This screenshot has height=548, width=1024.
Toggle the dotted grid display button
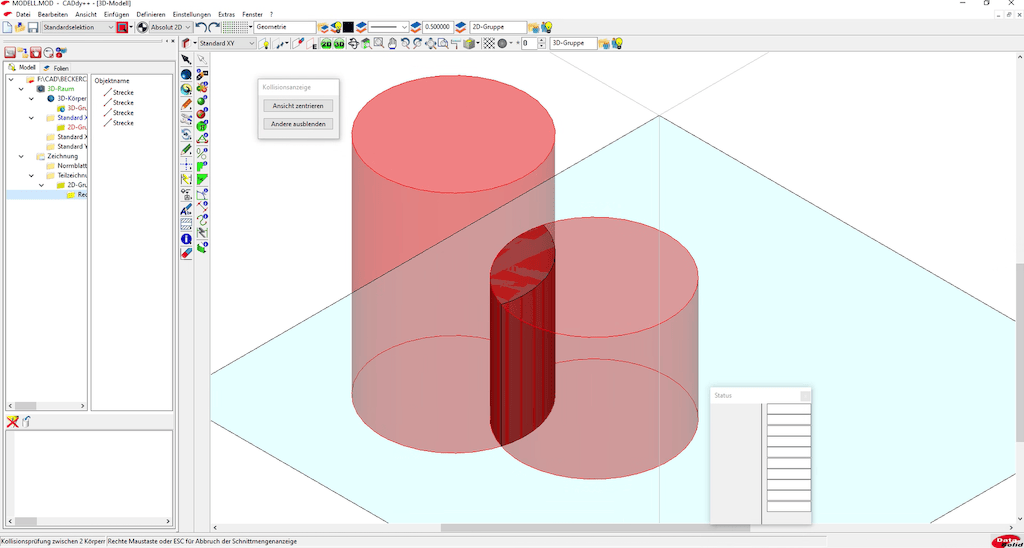235,27
